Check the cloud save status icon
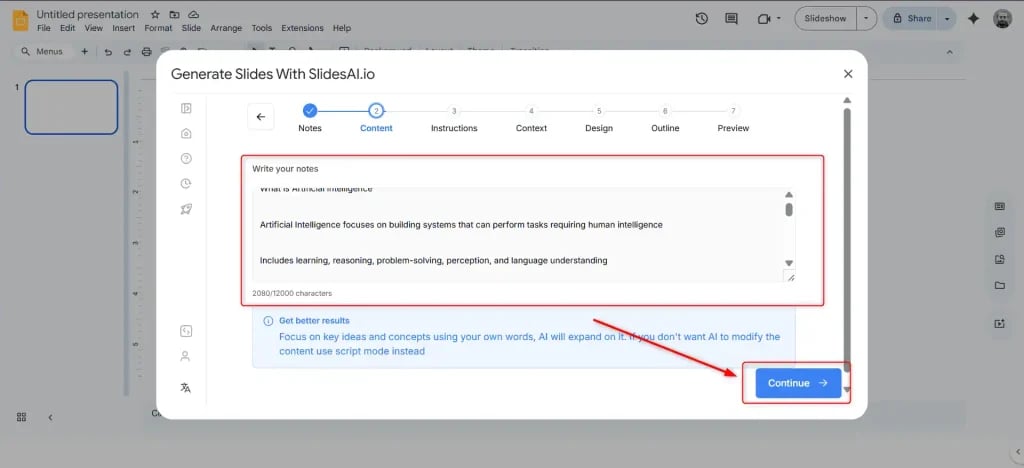This screenshot has width=1024, height=468. tap(193, 14)
